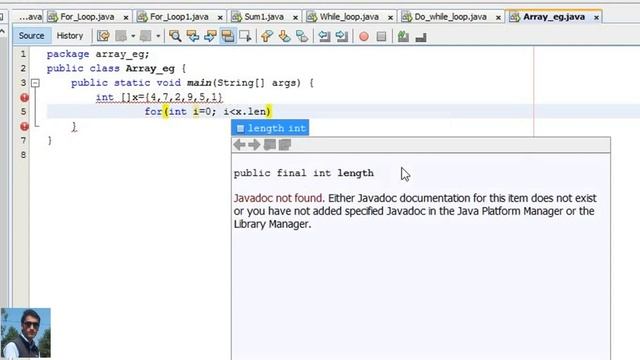
Task: Open source in editor icon in Javadoc popup
Action: coord(284,144)
